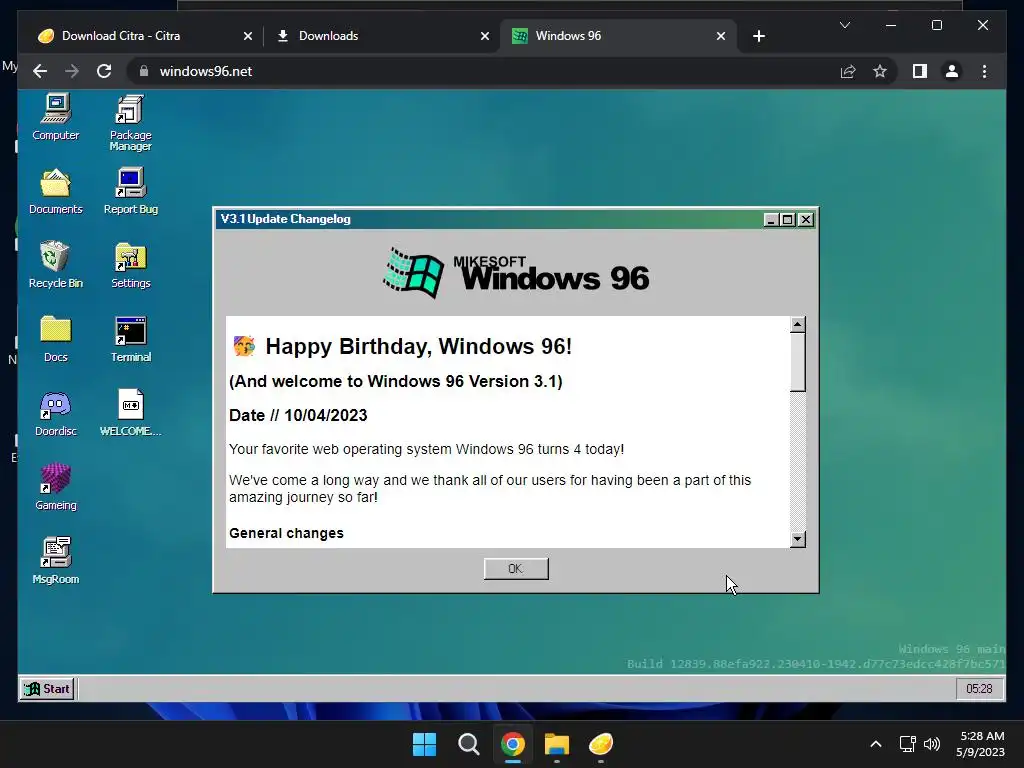Minimize the V3.1 Update Changelog window
Image resolution: width=1024 pixels, height=768 pixels.
click(x=771, y=219)
